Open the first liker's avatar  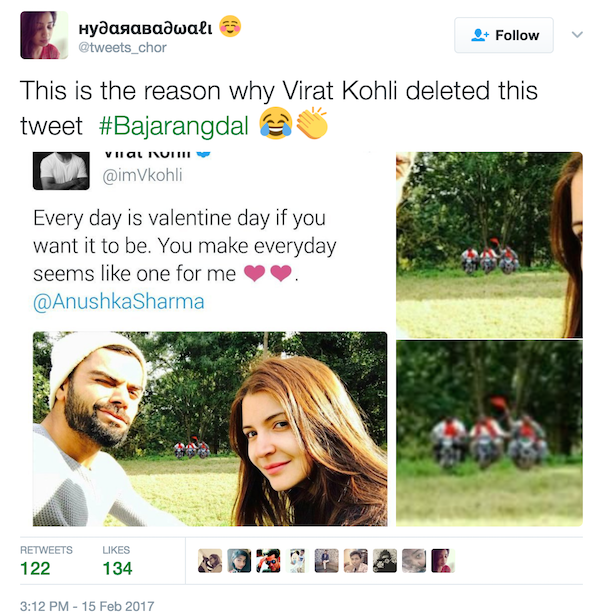point(210,560)
